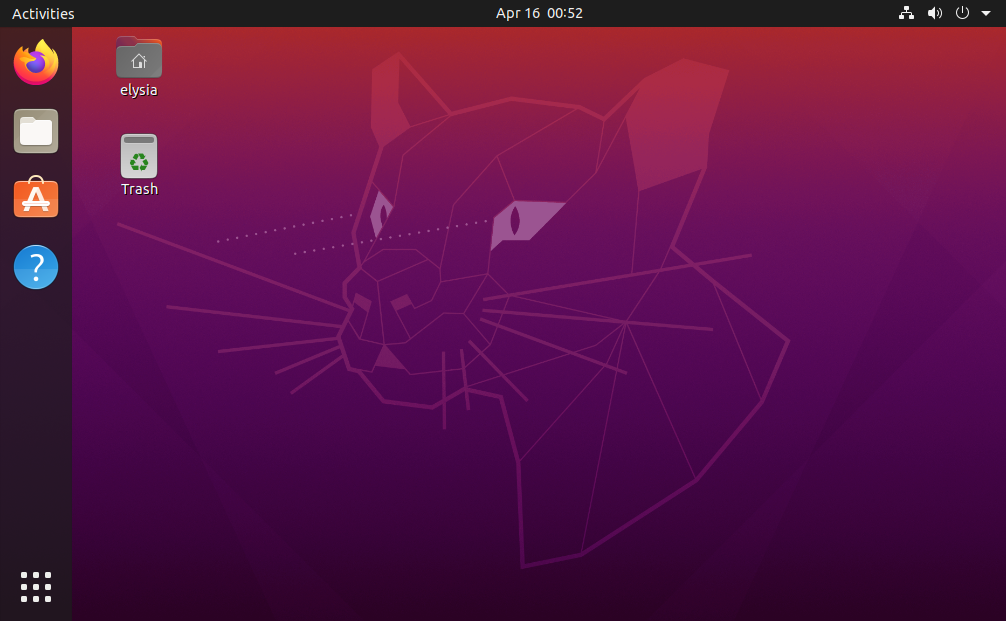The width and height of the screenshot is (1006, 621).
Task: Click the 'Trash' label text
Action: click(x=139, y=189)
